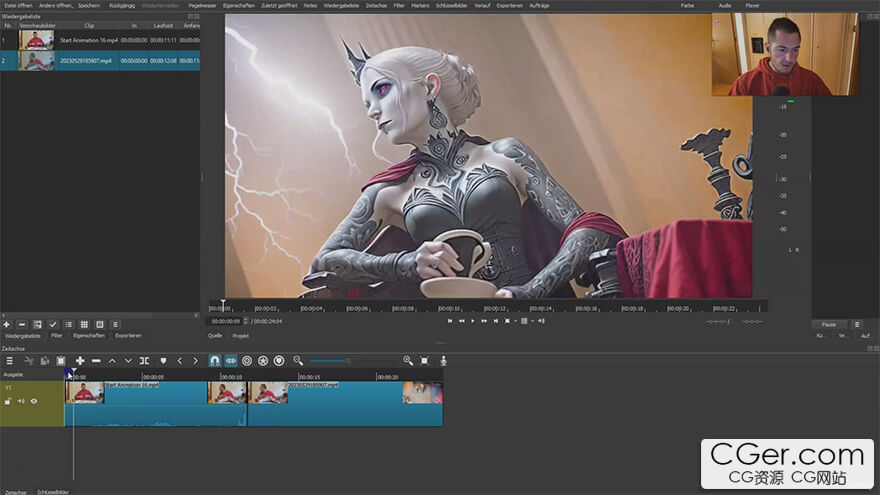Hide the V1 track with eye icon

(33, 401)
